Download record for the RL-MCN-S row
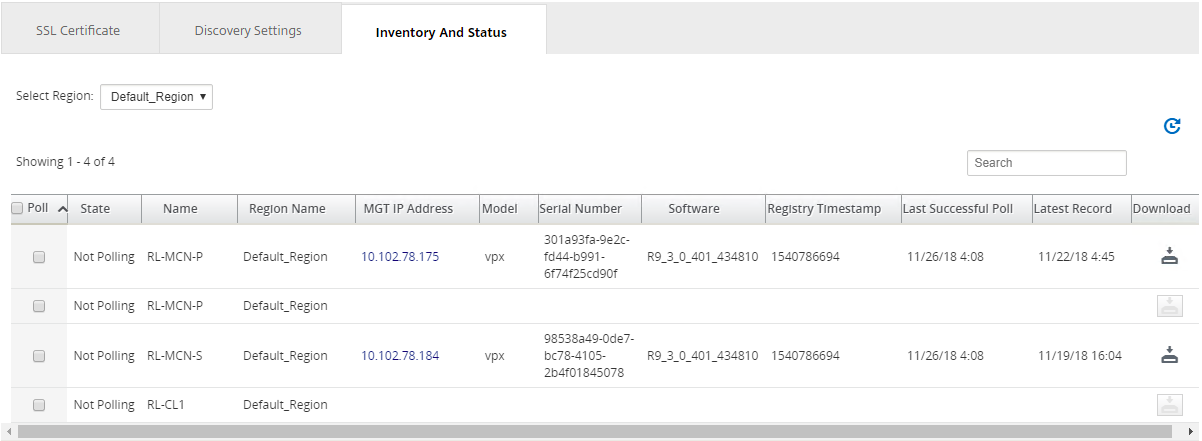 click(x=1169, y=355)
